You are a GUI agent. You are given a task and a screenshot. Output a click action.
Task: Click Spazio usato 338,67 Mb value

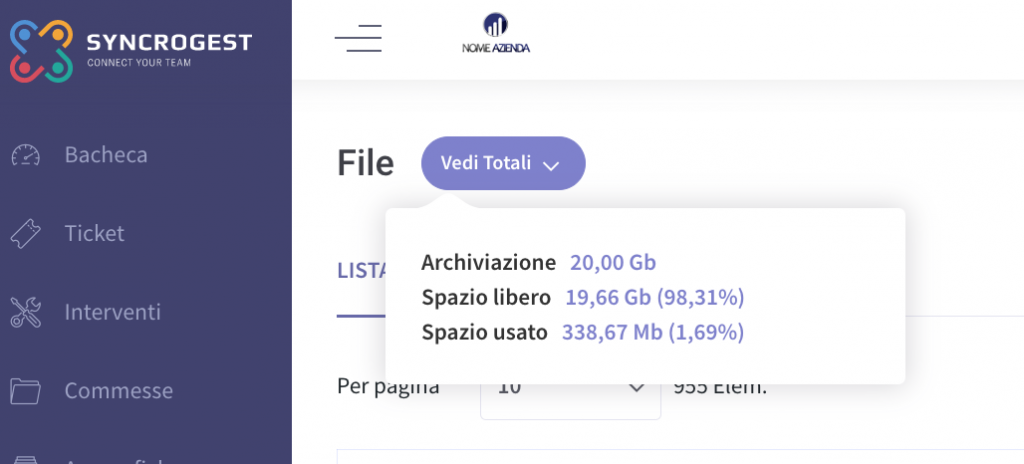coord(652,333)
